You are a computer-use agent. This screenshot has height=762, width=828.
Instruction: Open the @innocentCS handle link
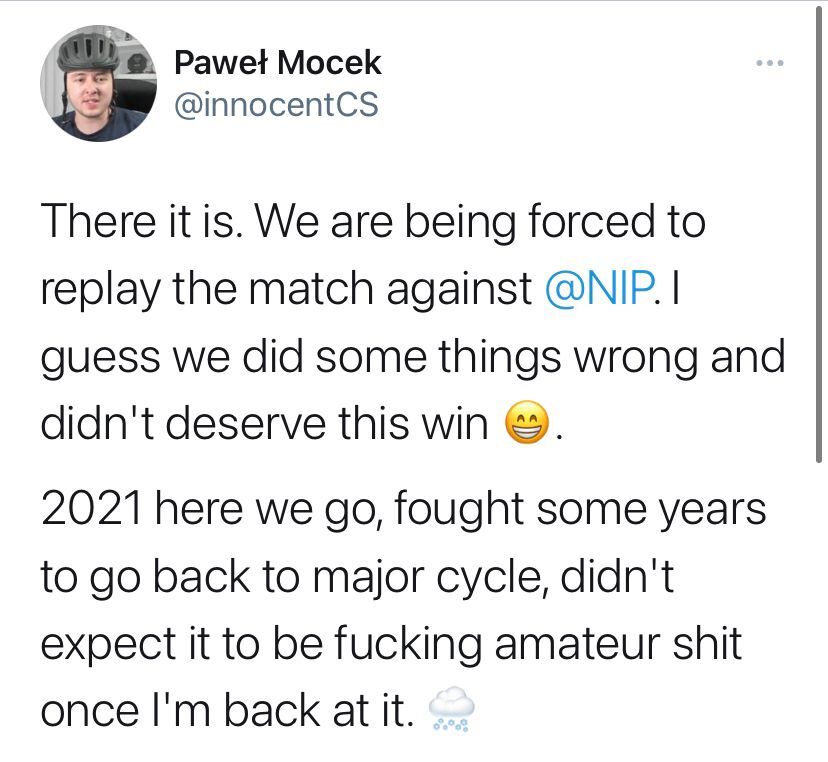click(276, 104)
